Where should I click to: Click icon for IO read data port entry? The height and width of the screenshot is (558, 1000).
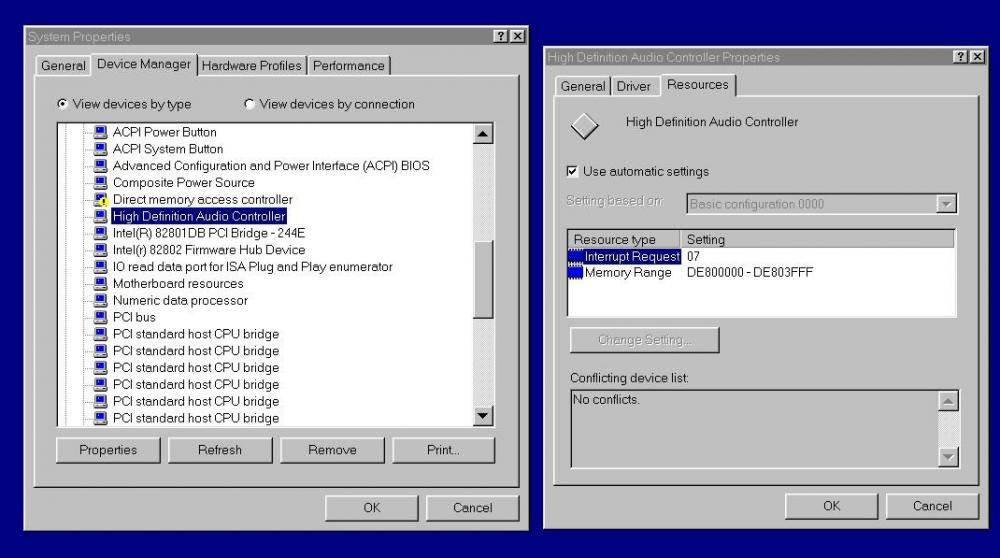[100, 267]
